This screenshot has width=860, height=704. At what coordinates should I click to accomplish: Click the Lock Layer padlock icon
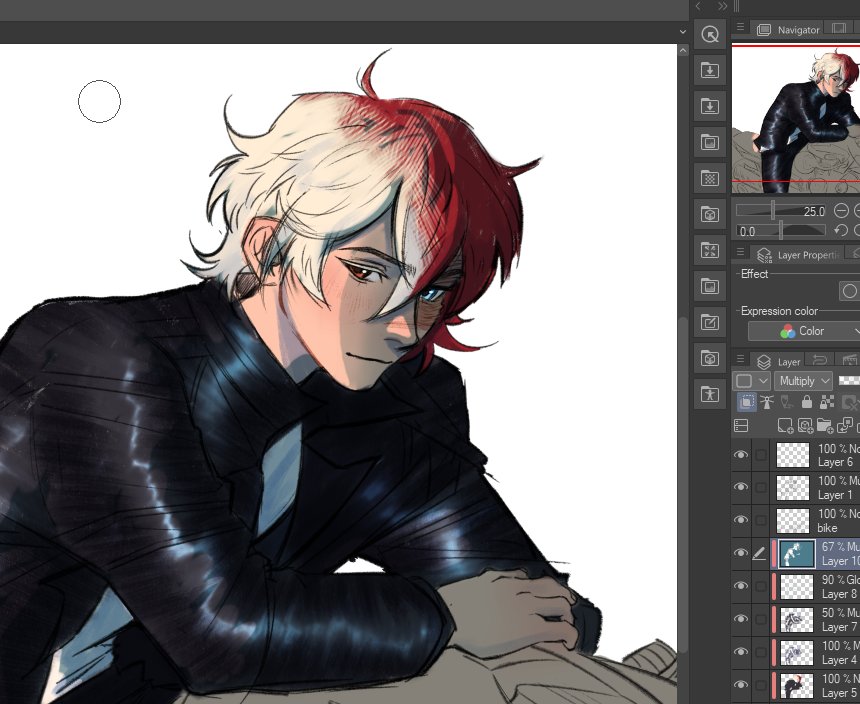pos(806,402)
